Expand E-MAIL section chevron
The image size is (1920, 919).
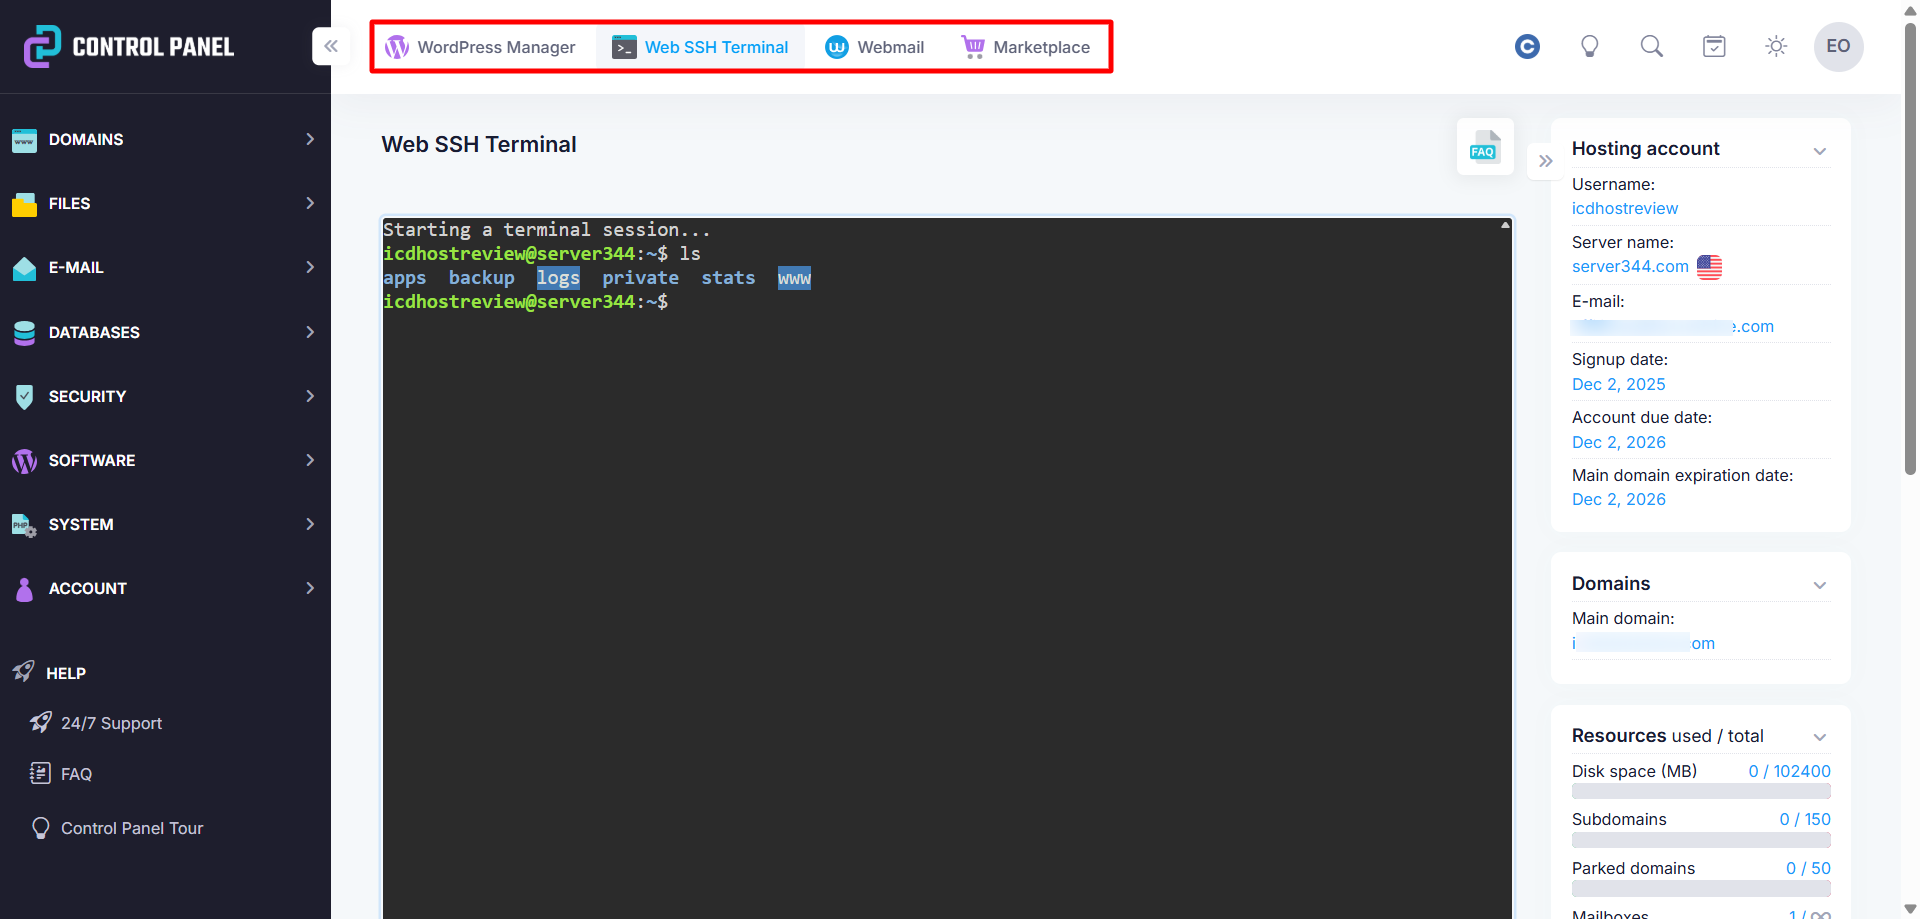[x=310, y=267]
